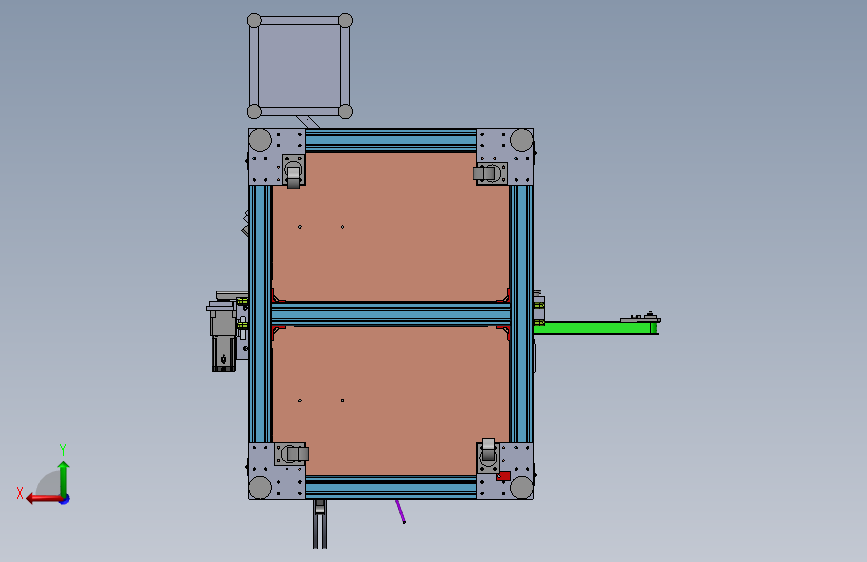This screenshot has width=867, height=562.
Task: Select the caster wheel in bottom-right corner
Action: (x=488, y=456)
